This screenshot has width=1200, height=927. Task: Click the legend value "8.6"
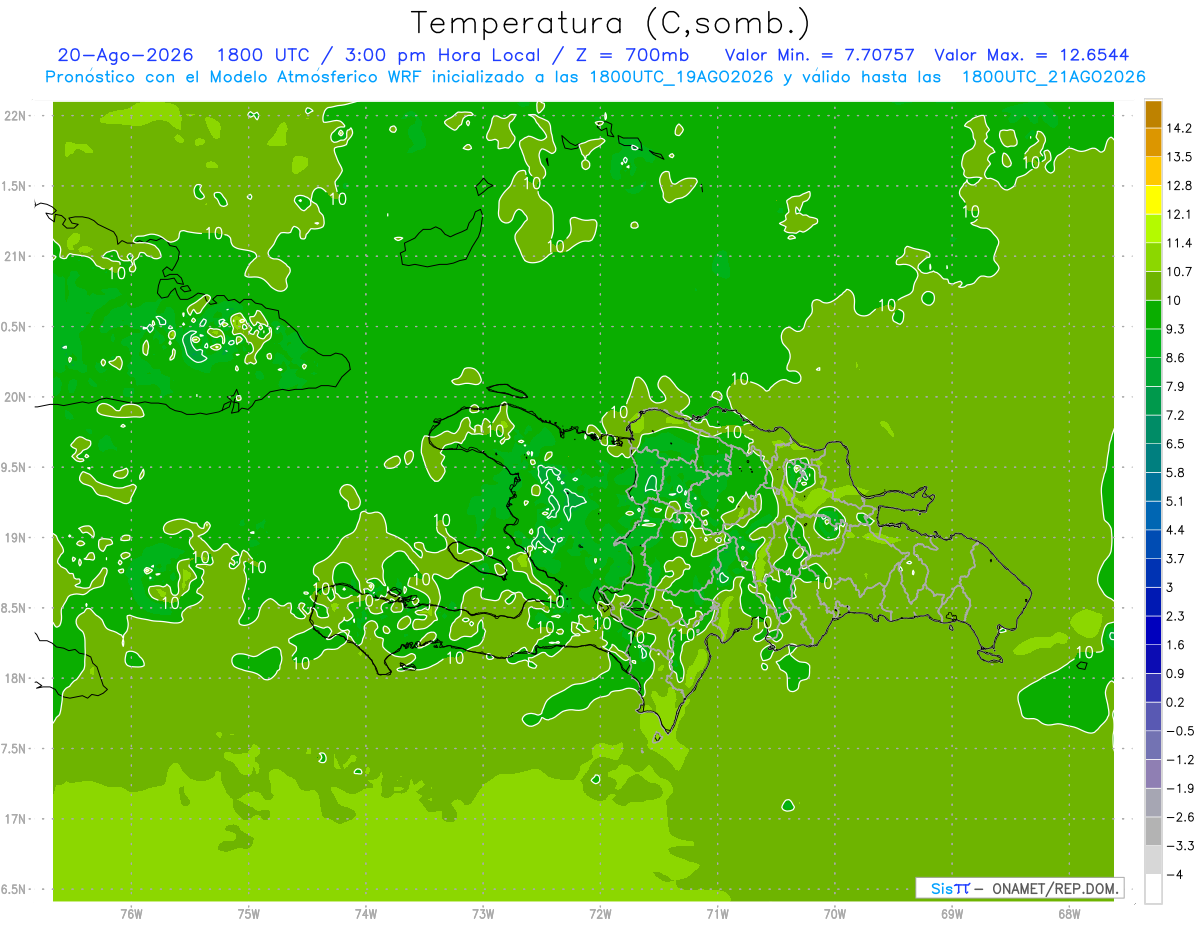1177,358
